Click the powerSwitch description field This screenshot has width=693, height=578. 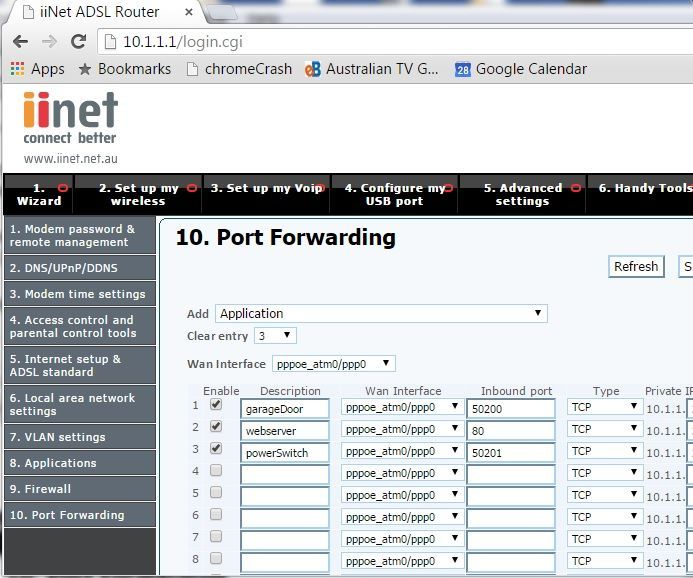click(285, 453)
